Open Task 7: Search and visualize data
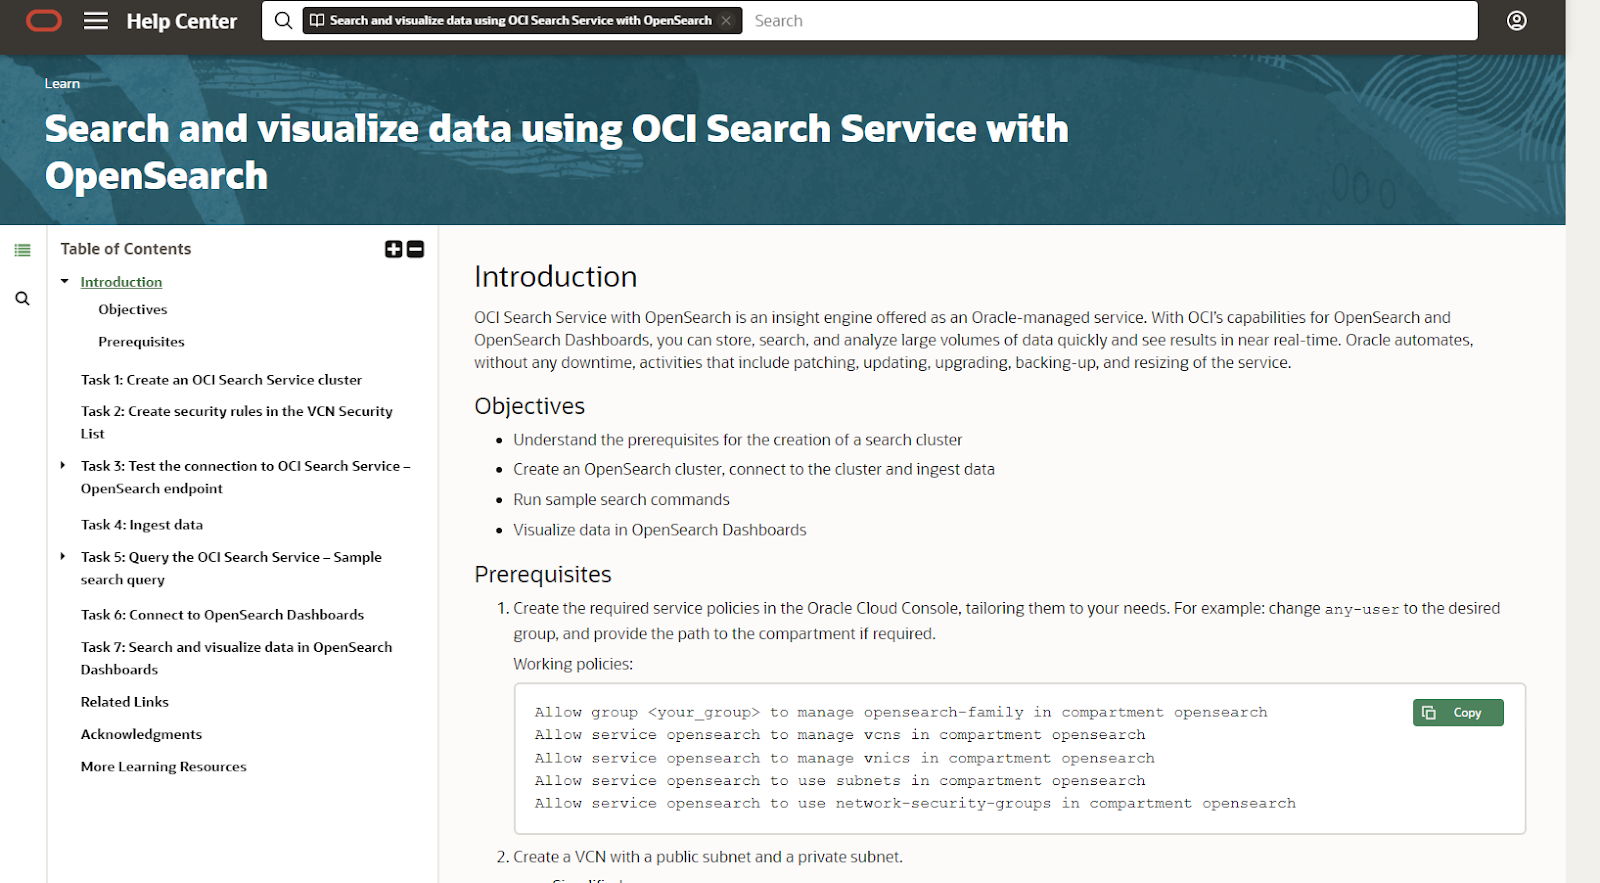This screenshot has height=883, width=1600. pos(236,658)
